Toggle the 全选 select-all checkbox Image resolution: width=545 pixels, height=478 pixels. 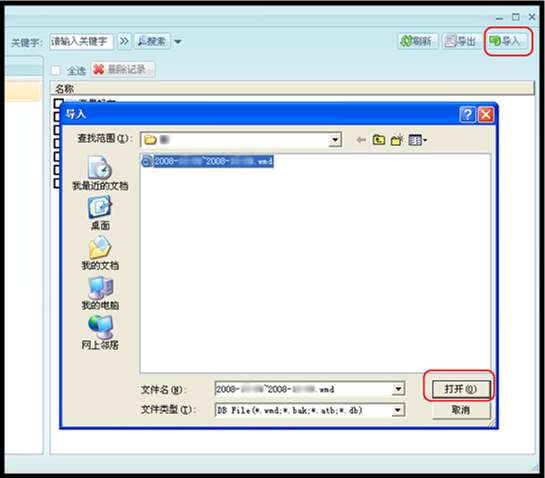56,71
